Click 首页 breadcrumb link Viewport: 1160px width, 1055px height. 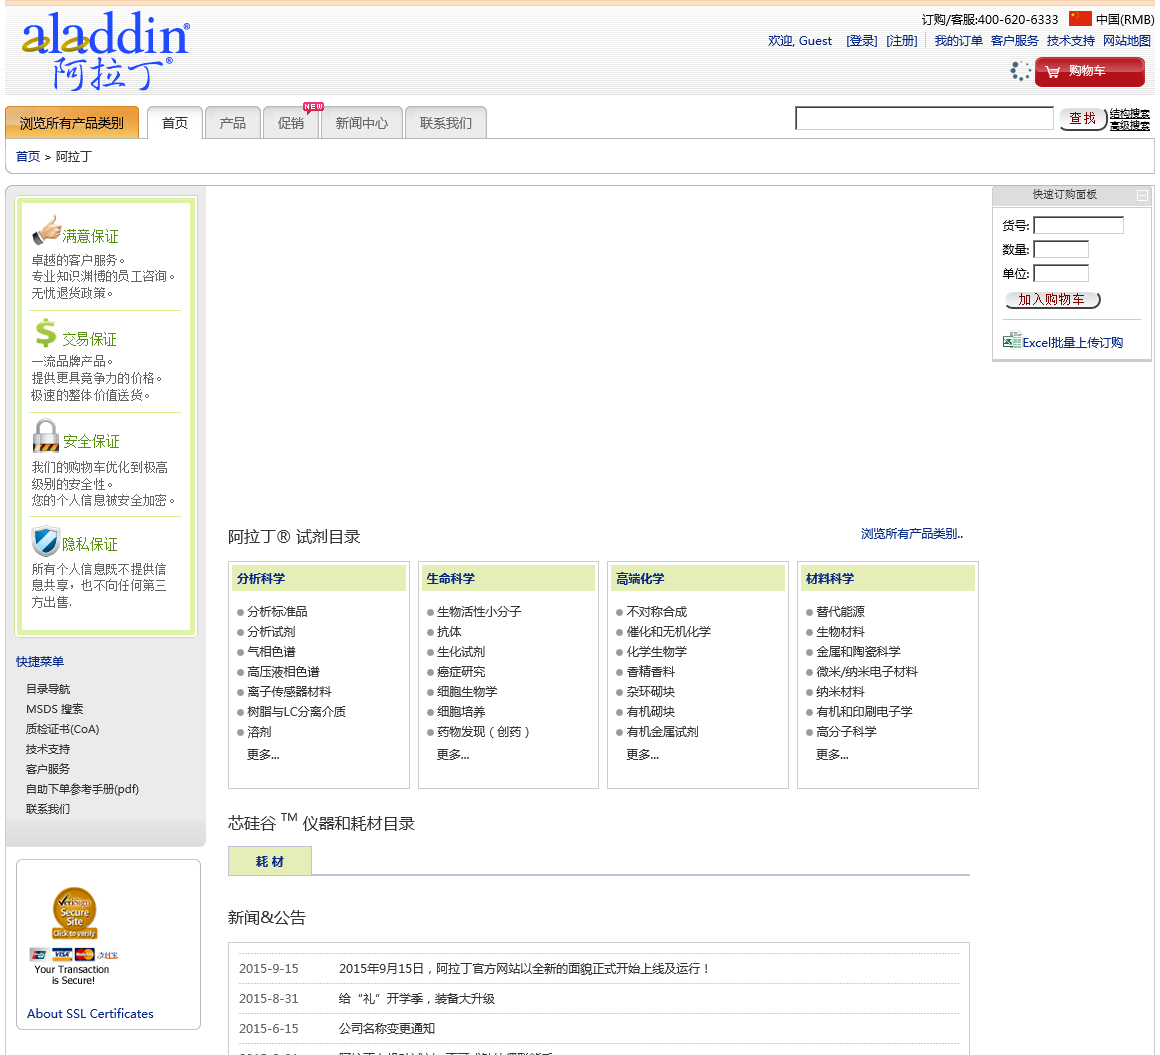[x=28, y=157]
